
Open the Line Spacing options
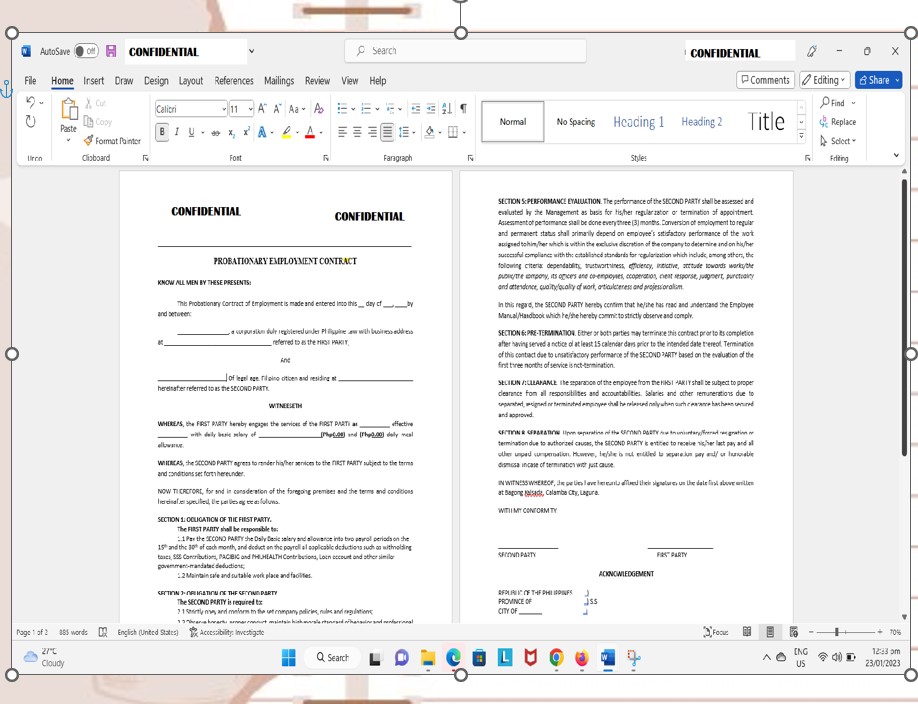[406, 132]
